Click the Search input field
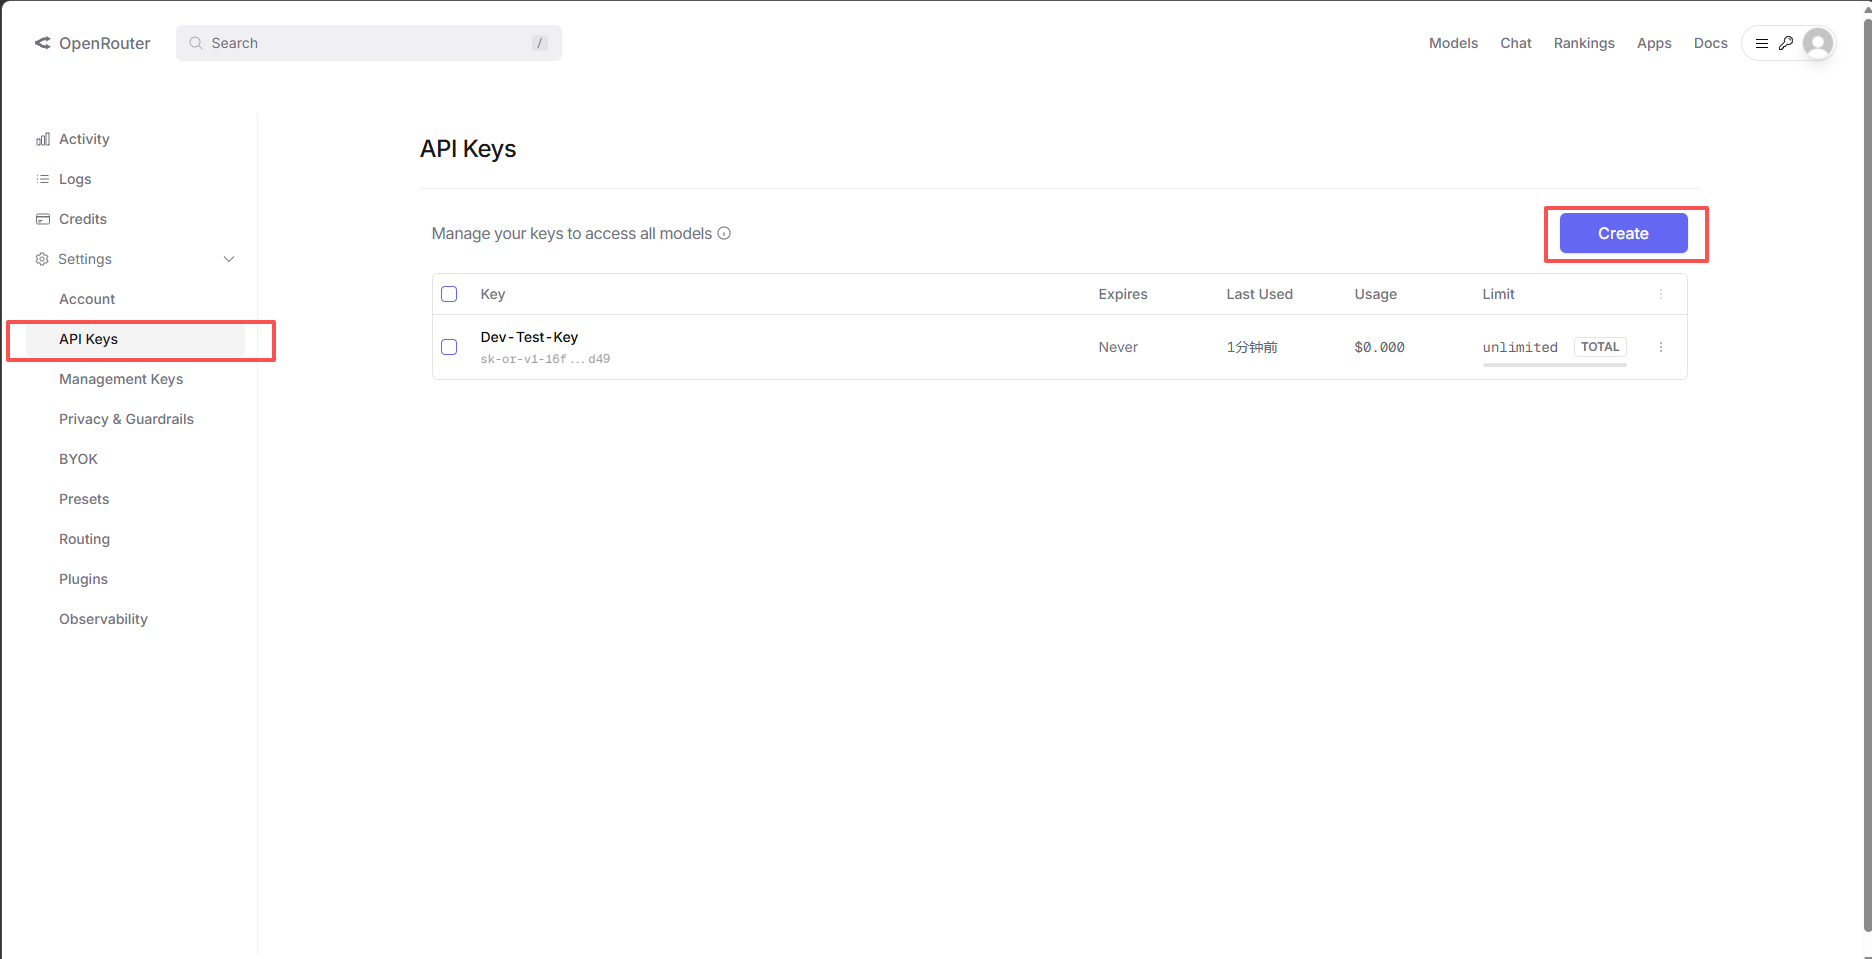 click(x=369, y=43)
